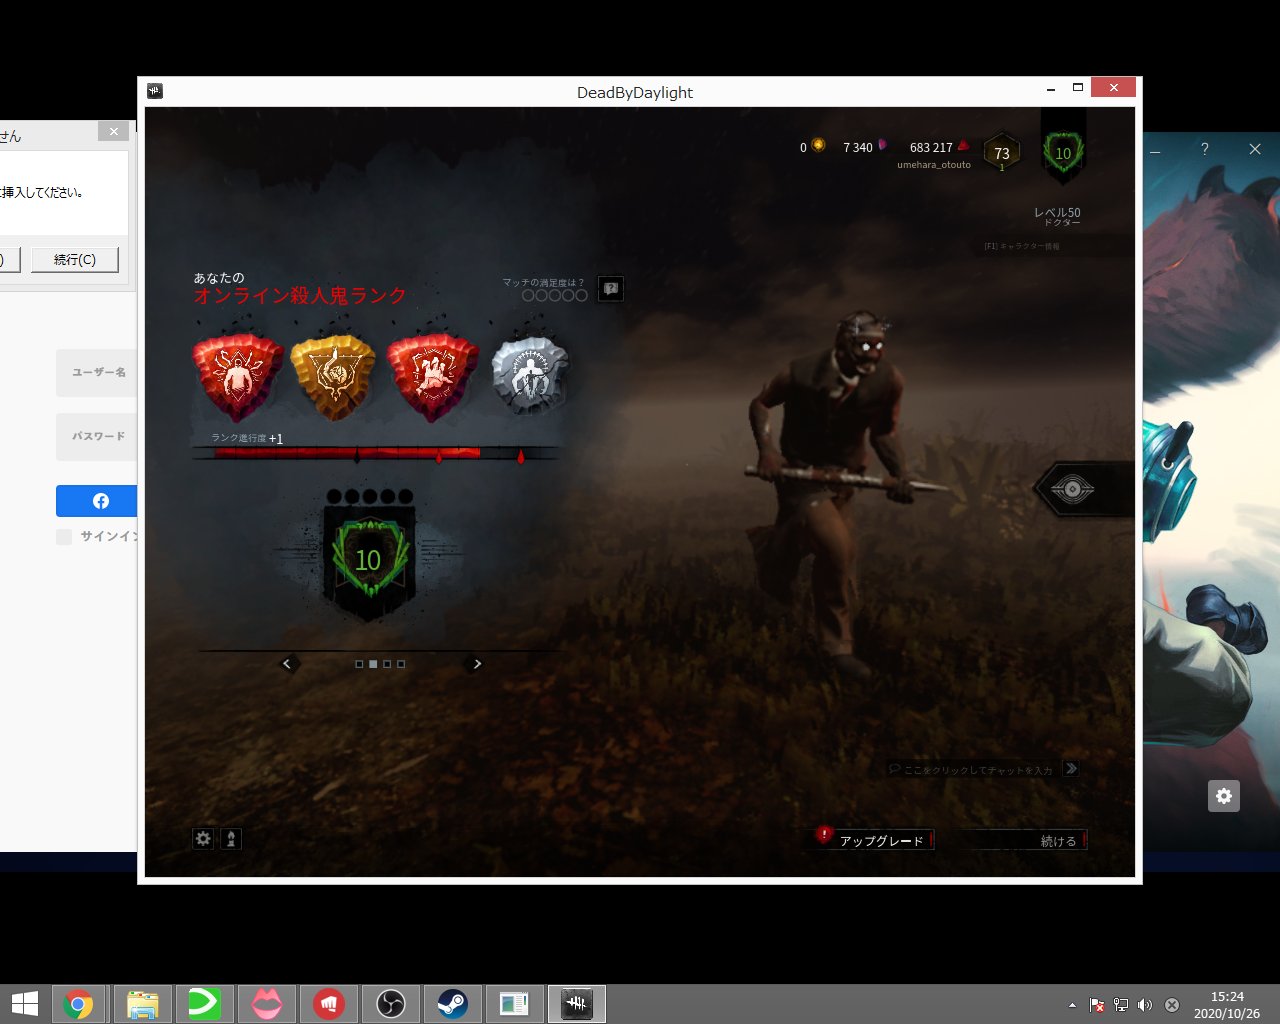Rate the match three, middle circle
The width and height of the screenshot is (1280, 1024).
coord(555,295)
